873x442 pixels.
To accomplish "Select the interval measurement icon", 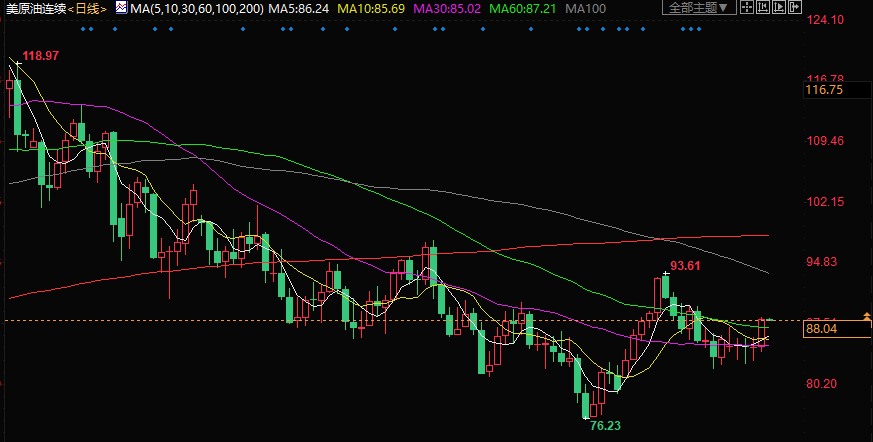I will tap(763, 8).
